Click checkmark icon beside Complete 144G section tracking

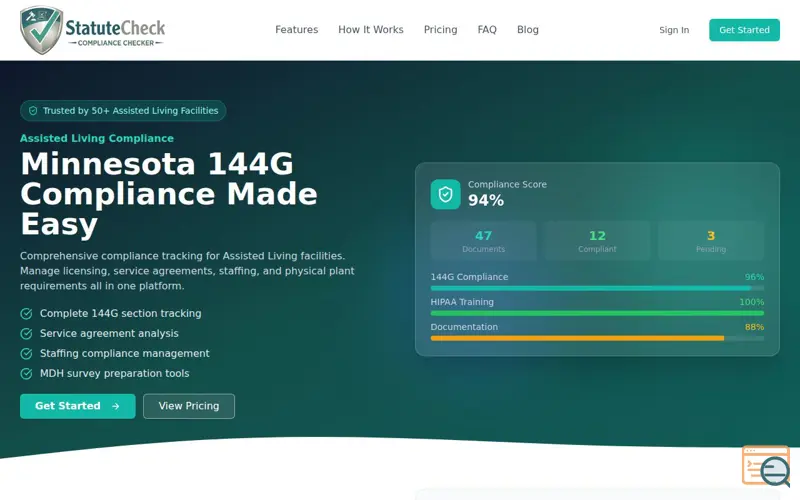26,314
